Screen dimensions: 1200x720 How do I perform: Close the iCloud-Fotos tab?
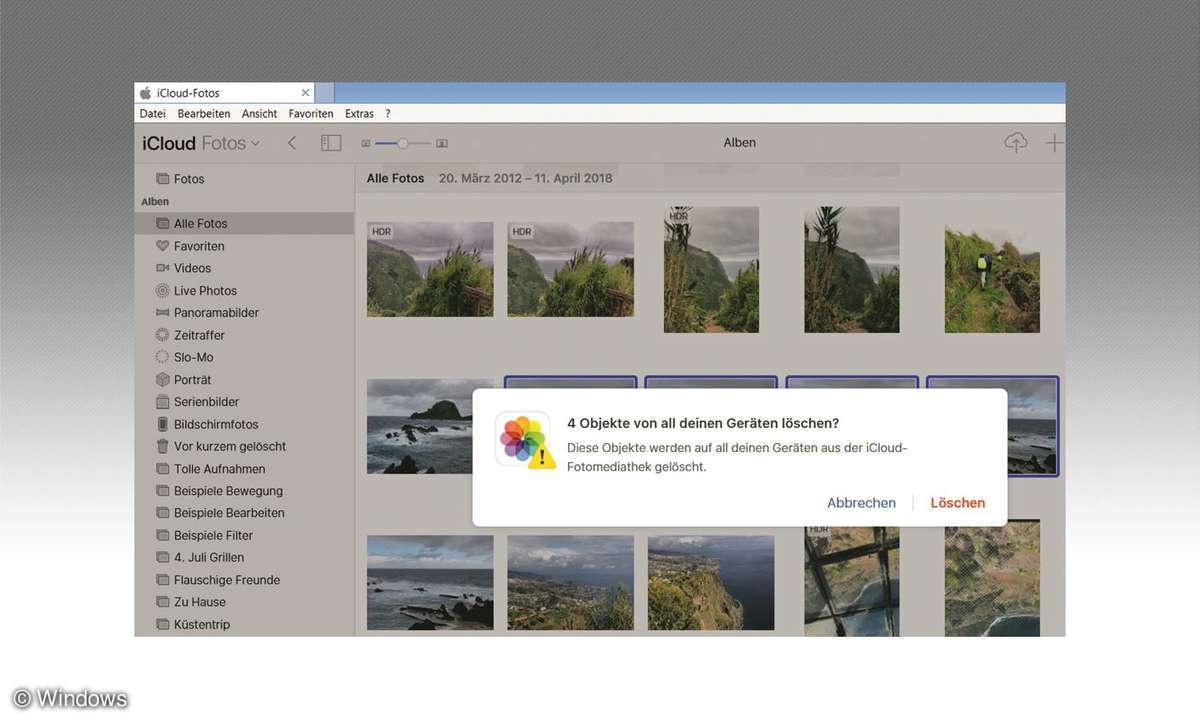coord(305,93)
